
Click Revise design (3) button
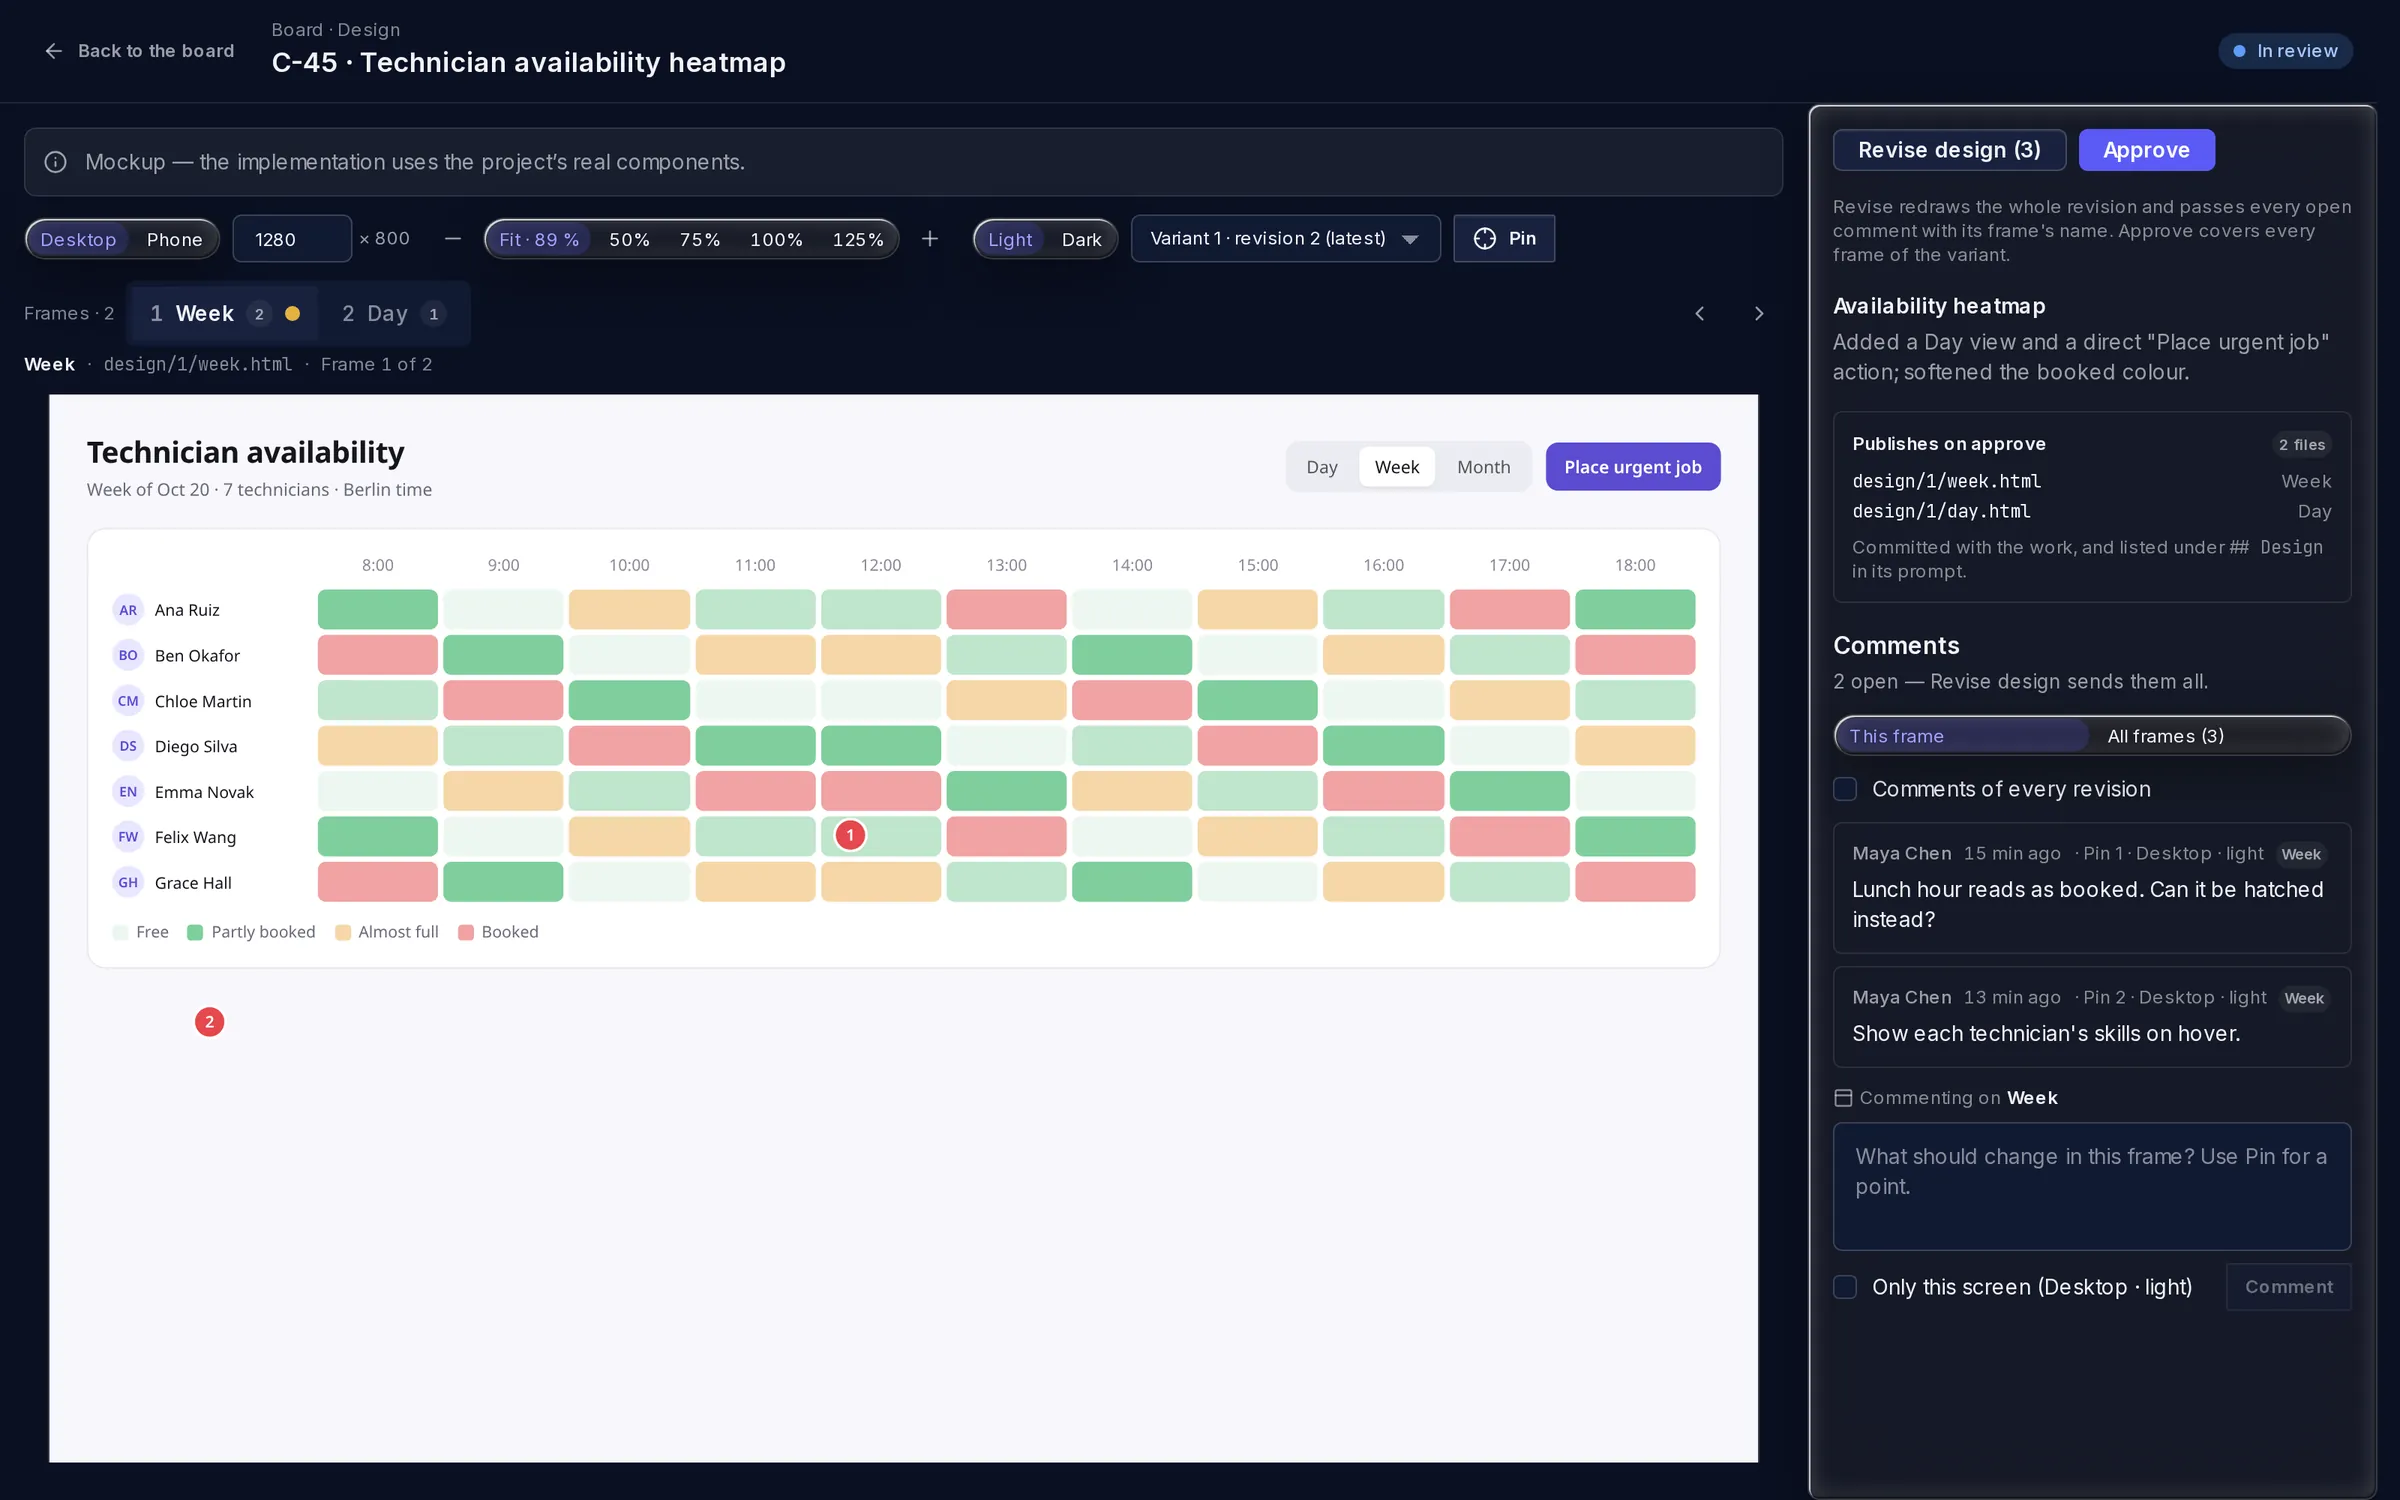1949,150
